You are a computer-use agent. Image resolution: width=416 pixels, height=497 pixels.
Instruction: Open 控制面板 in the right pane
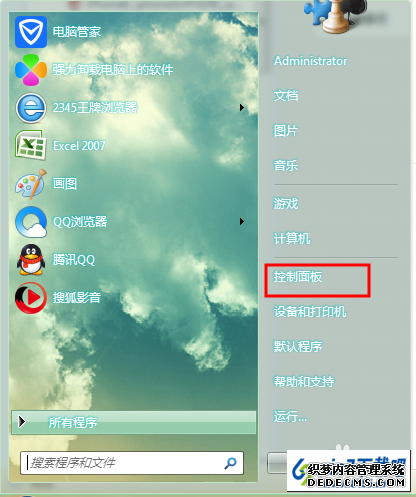click(298, 277)
